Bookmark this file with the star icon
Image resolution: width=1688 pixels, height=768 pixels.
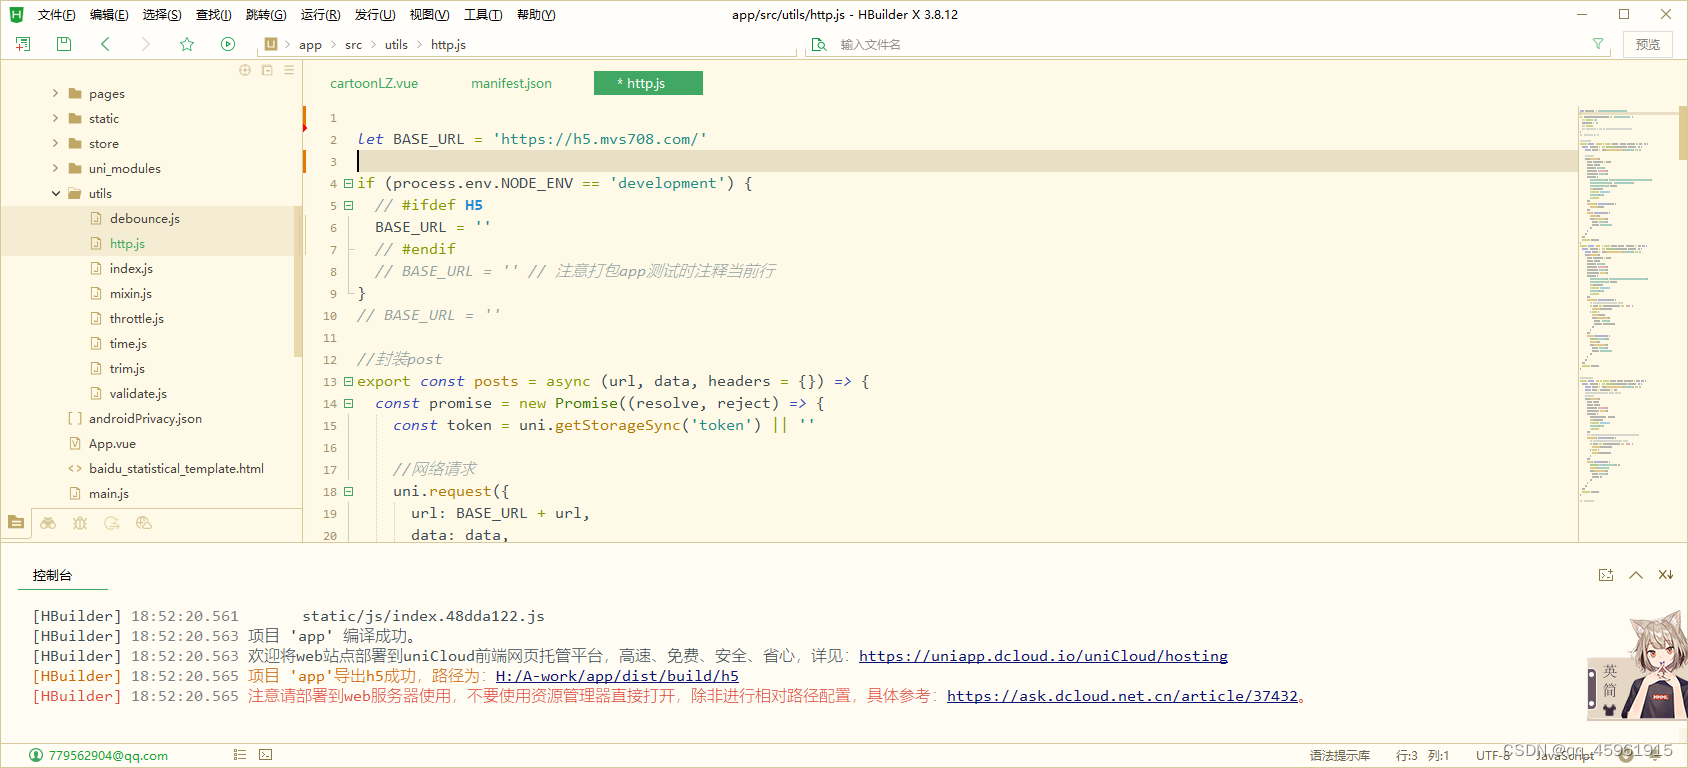(187, 44)
